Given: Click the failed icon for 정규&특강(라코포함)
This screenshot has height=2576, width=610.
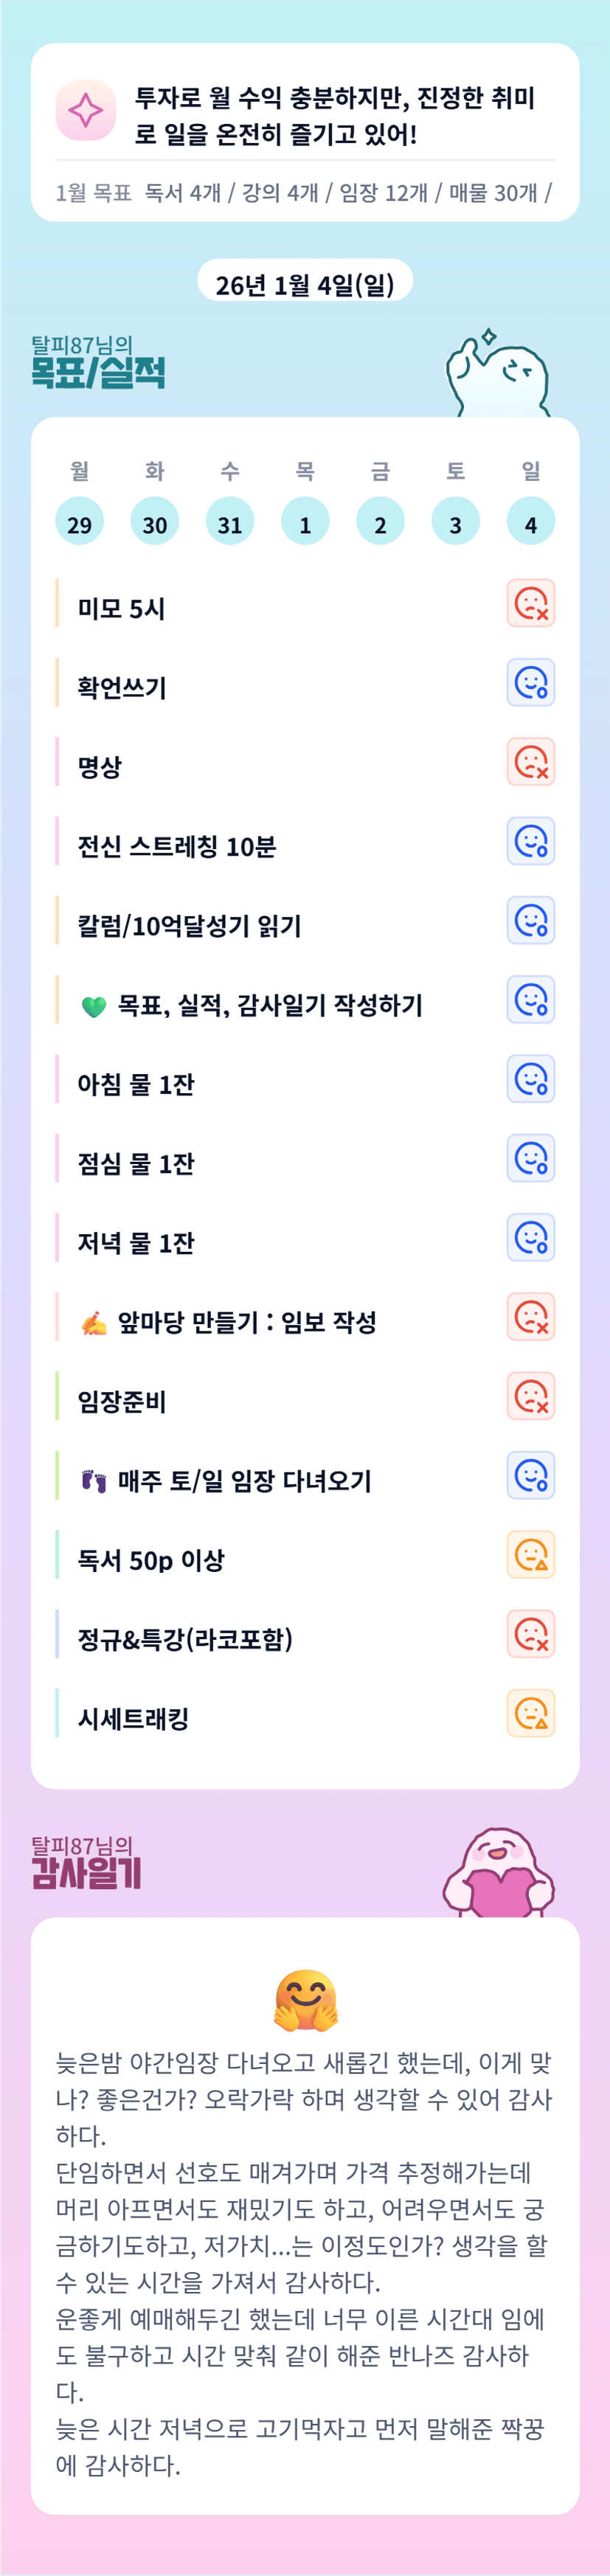Looking at the screenshot, I should tap(530, 1635).
